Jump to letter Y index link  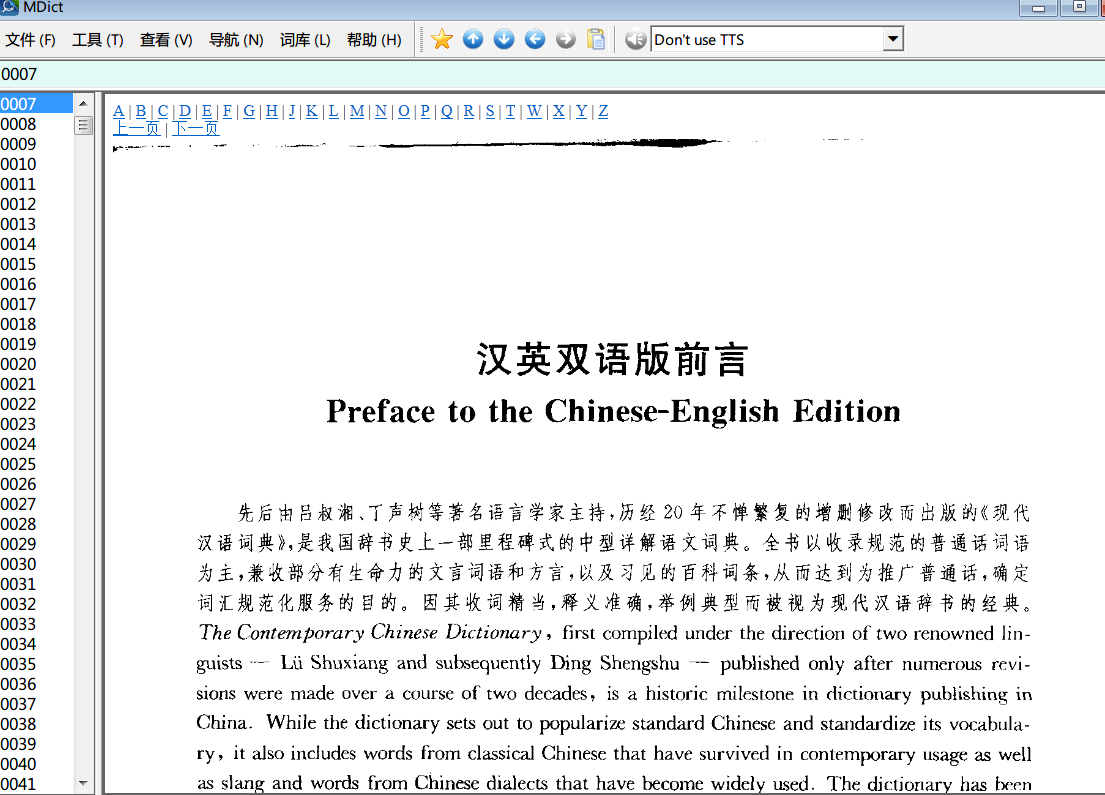(581, 111)
